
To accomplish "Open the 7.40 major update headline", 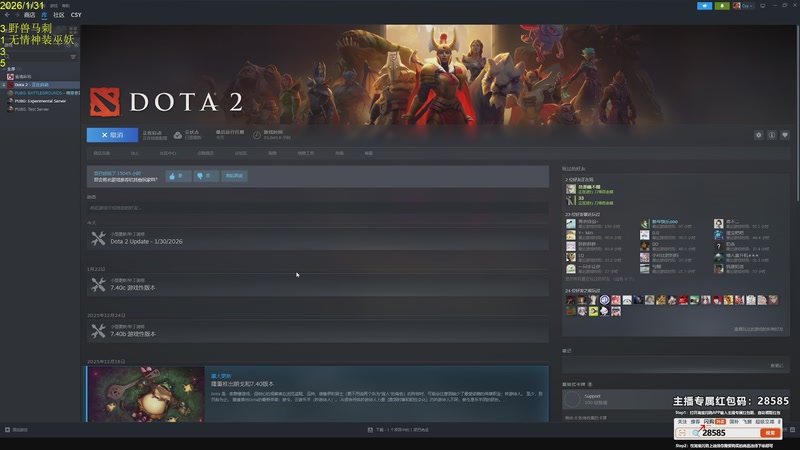I will coord(242,384).
